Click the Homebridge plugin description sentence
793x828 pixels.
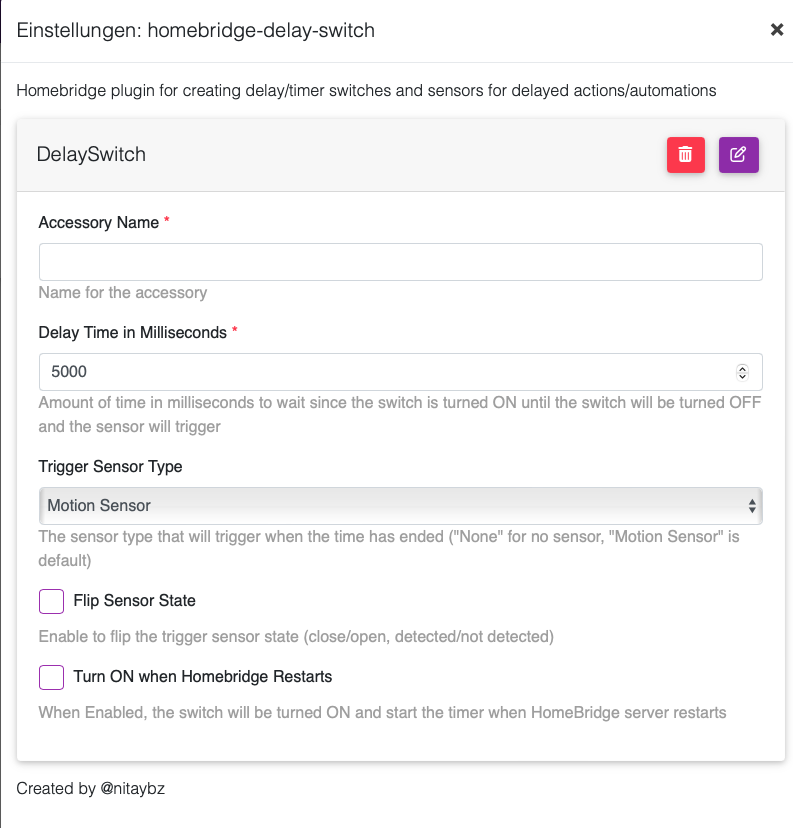point(366,90)
